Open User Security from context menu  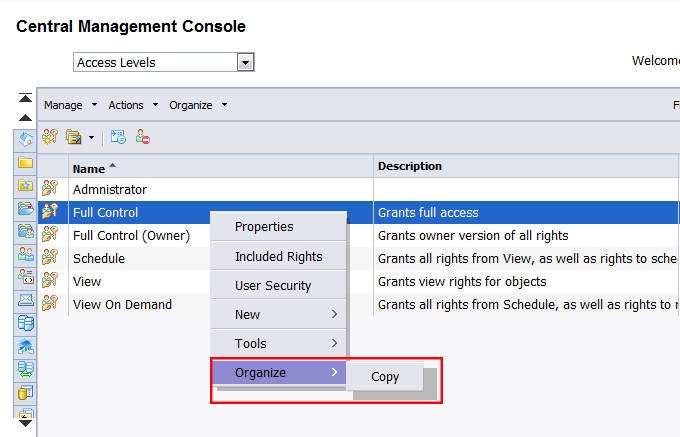pos(273,286)
